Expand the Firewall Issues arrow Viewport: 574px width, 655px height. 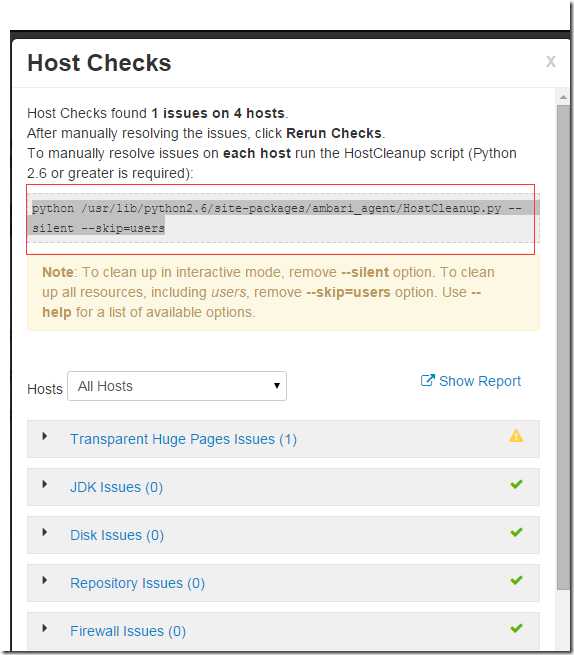(x=44, y=629)
